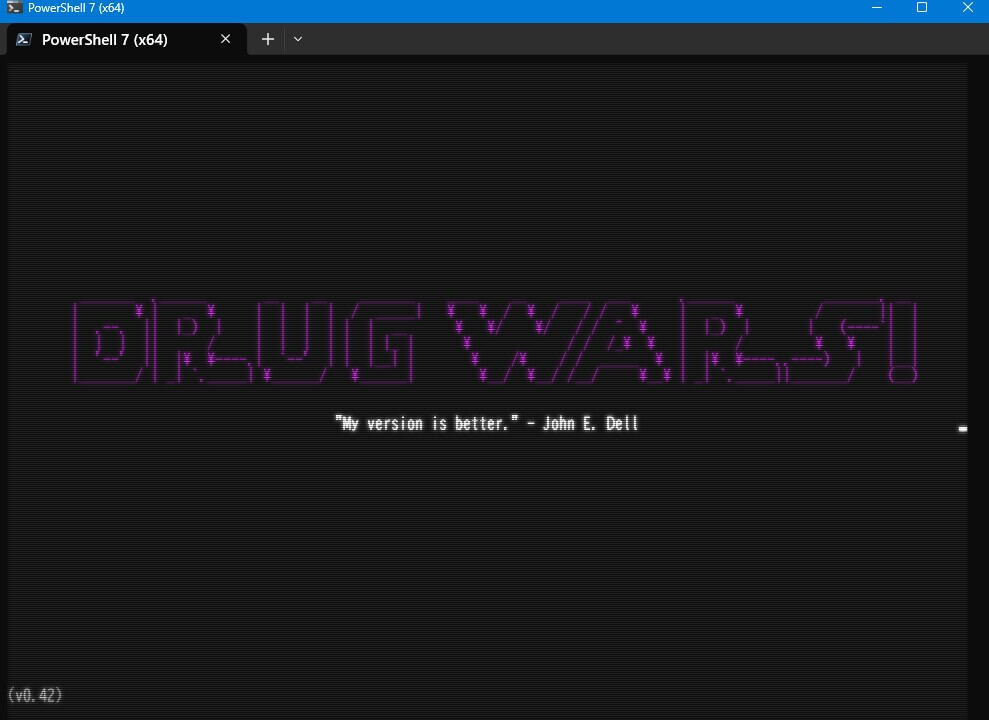Click the DRUG WARS! ASCII title

pyautogui.click(x=495, y=341)
